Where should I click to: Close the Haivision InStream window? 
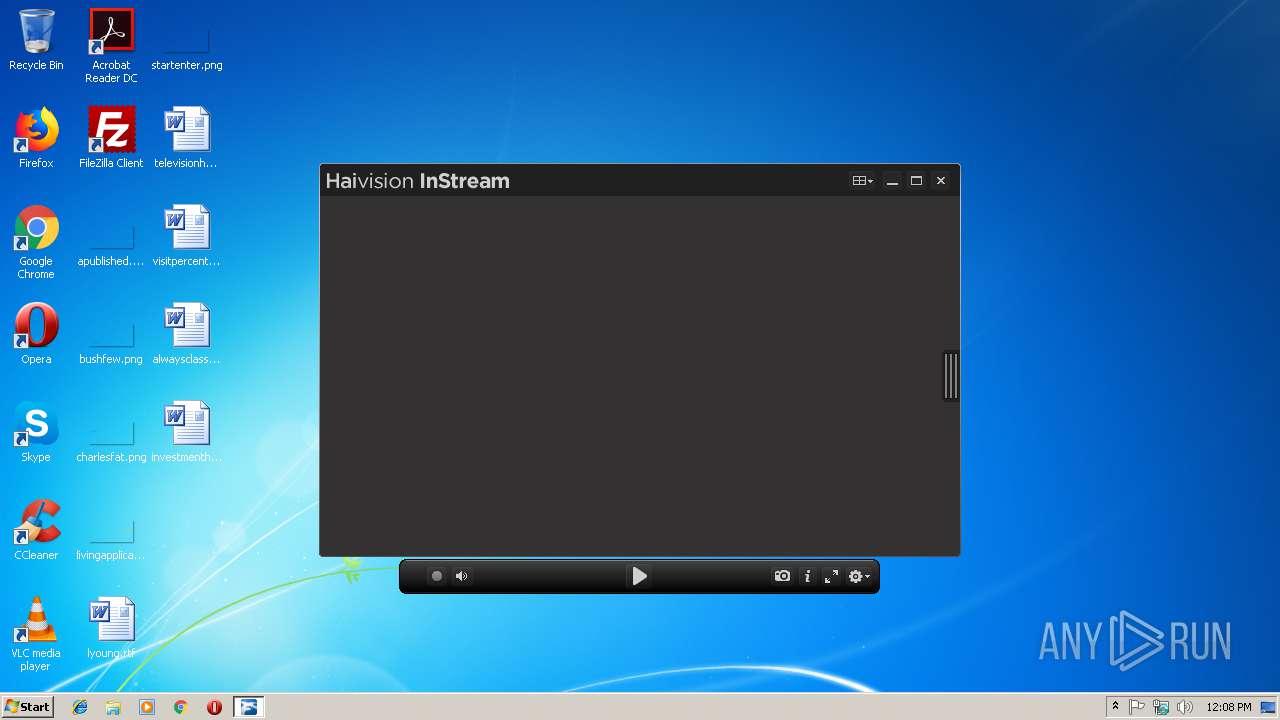pyautogui.click(x=940, y=181)
